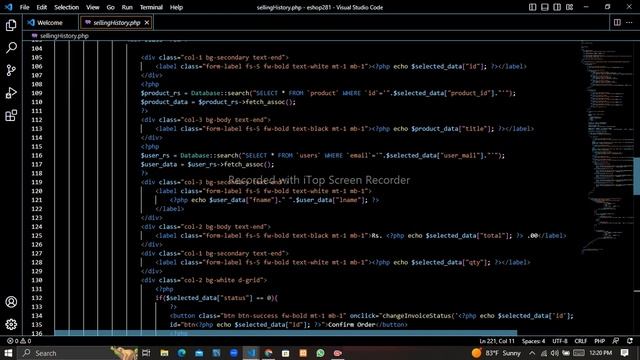Viewport: 640px width, 360px height.
Task: Open errors and warnings status indicator
Action: click(19, 341)
